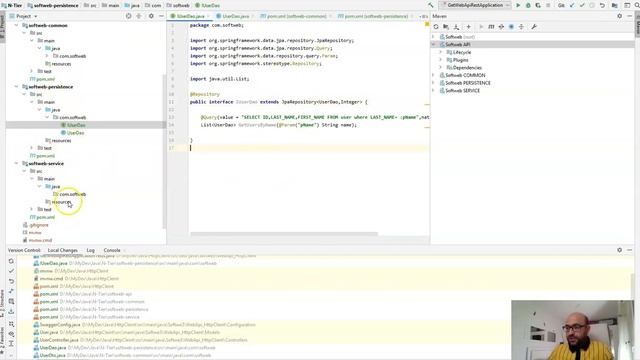The image size is (640, 360).
Task: Switch to the Local Changes tab
Action: 62,250
